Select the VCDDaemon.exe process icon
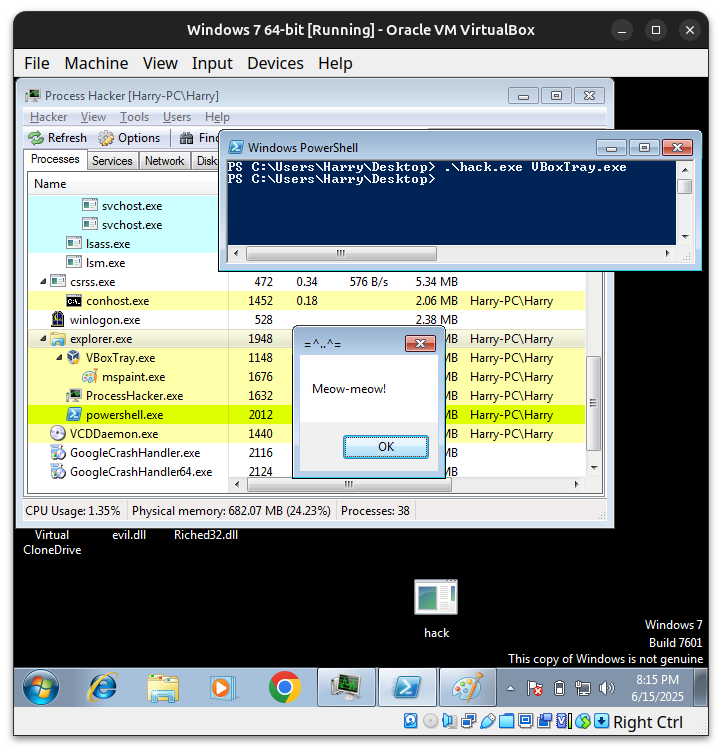Image resolution: width=722 pixels, height=752 pixels. click(x=58, y=434)
